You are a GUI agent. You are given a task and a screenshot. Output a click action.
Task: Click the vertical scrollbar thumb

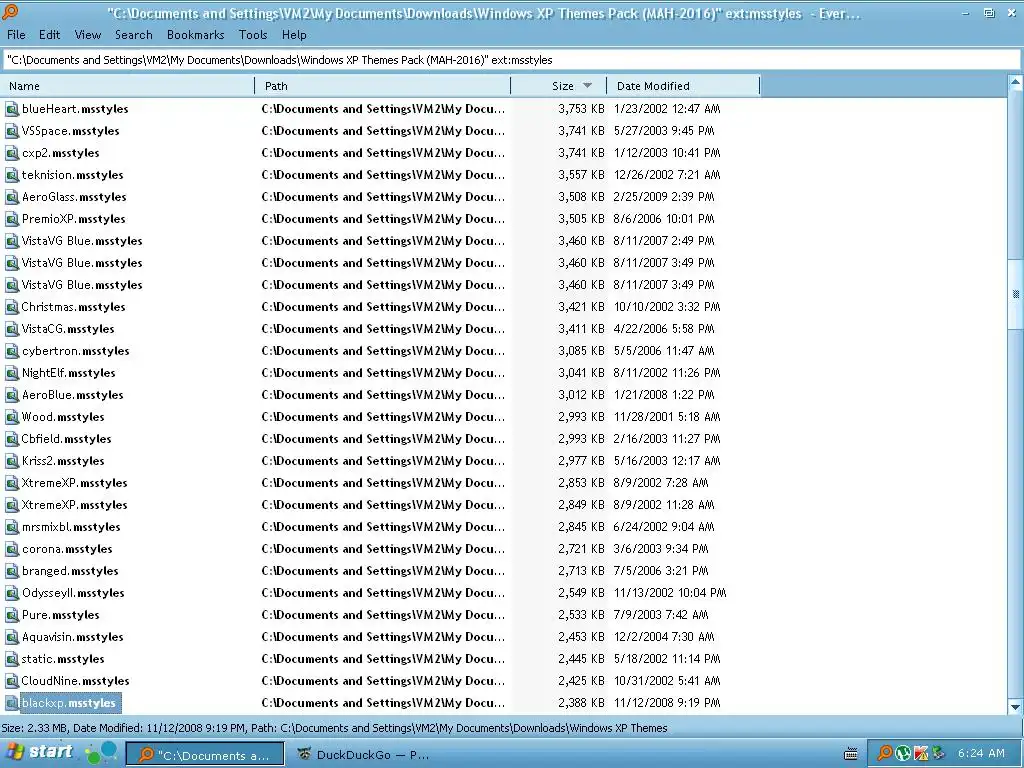click(x=1016, y=294)
